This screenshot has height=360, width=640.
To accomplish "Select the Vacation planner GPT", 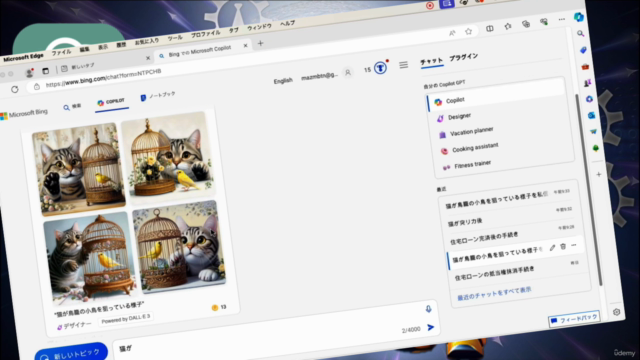I will [x=471, y=132].
